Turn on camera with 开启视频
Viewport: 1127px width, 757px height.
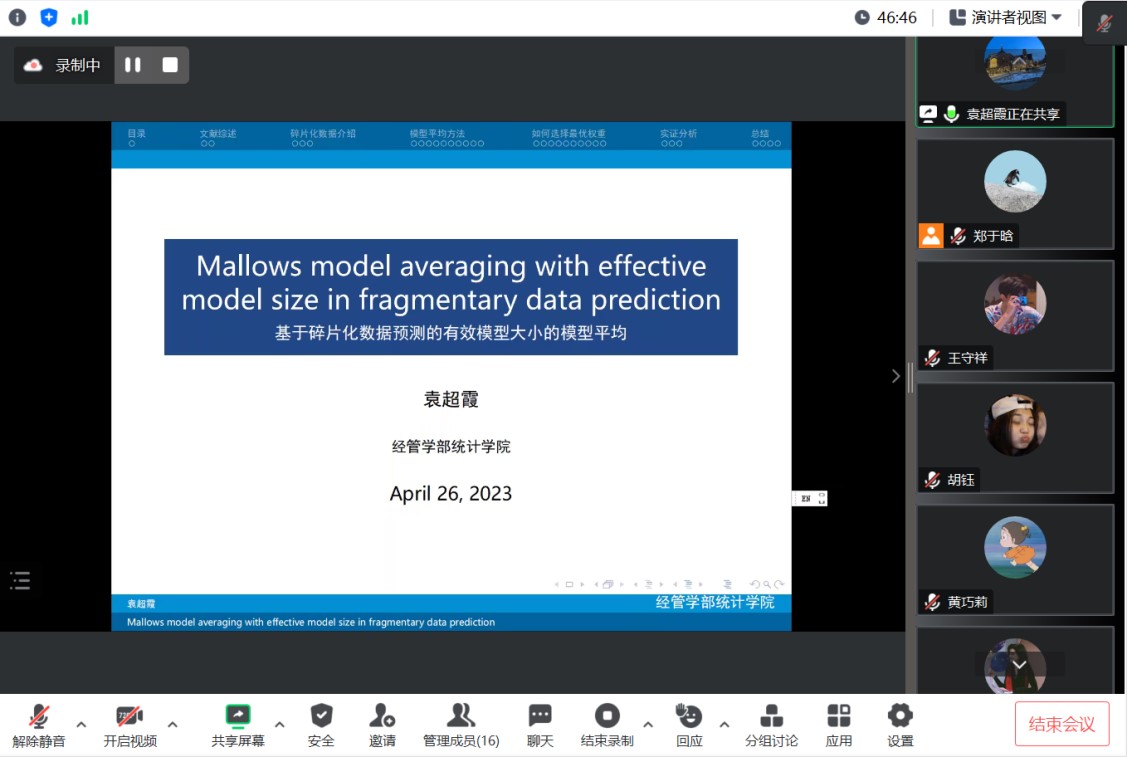(130, 725)
